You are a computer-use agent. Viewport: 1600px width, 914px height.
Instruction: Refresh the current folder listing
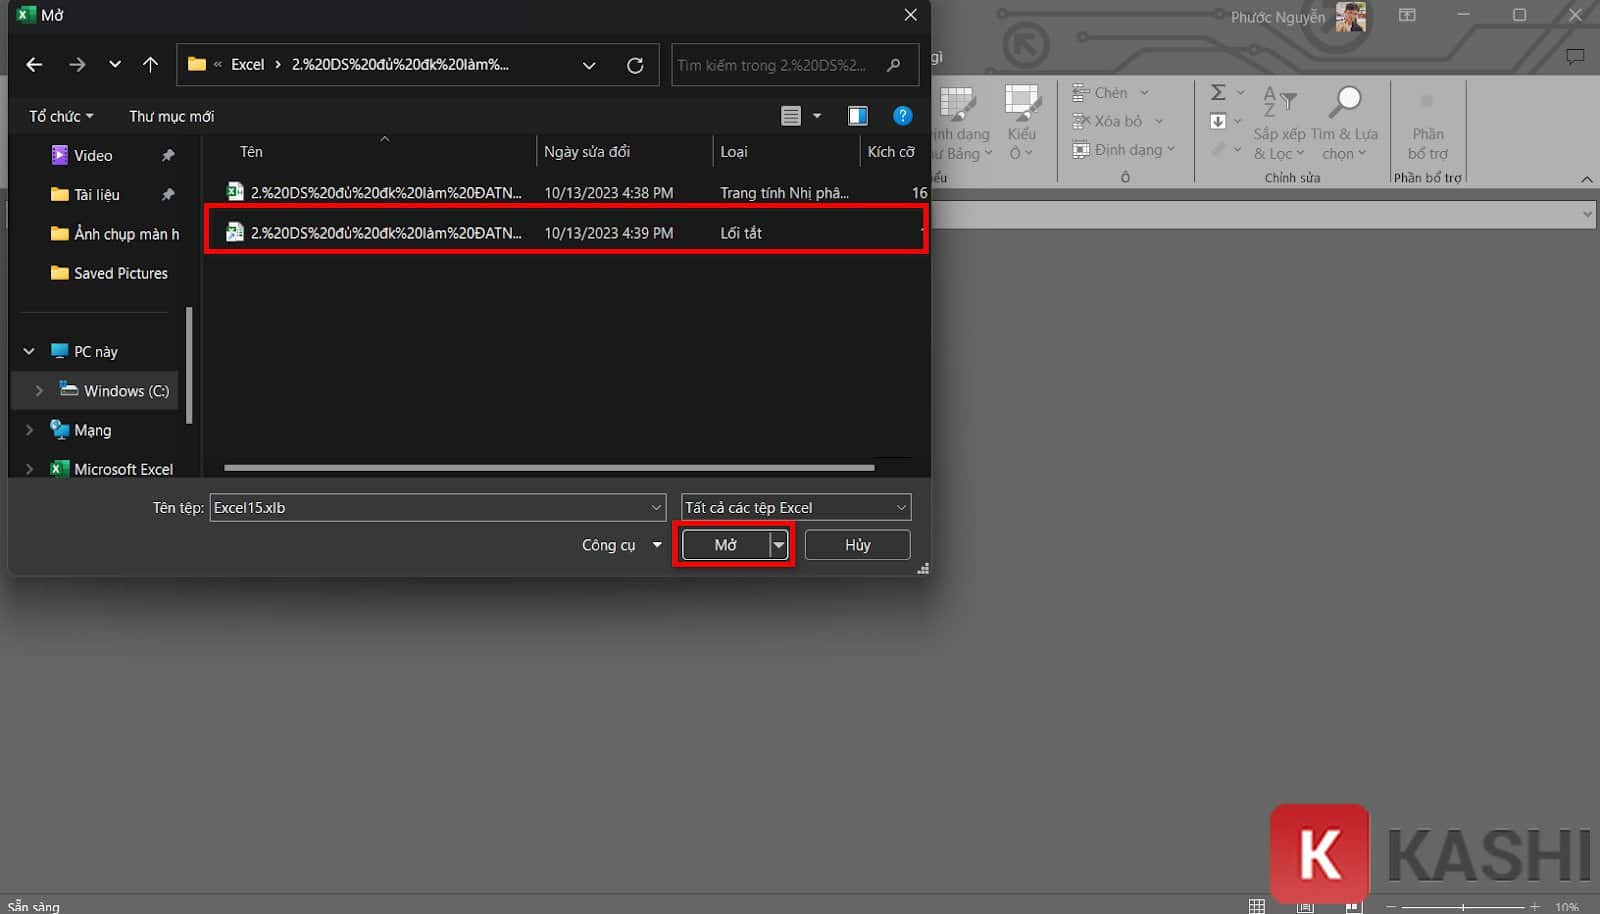[635, 65]
